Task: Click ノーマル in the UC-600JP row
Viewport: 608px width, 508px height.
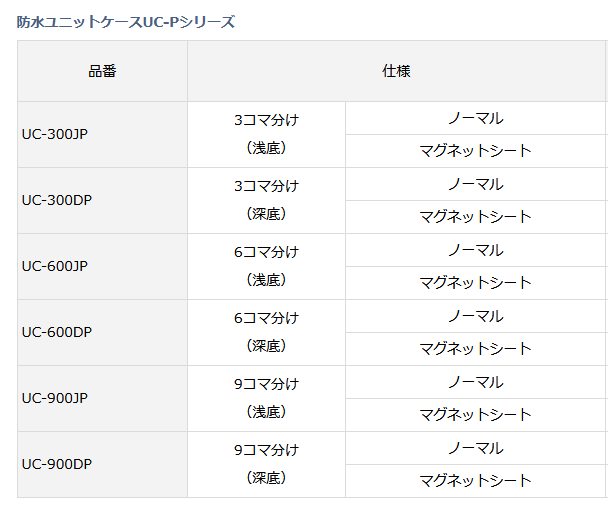Action: point(475,250)
